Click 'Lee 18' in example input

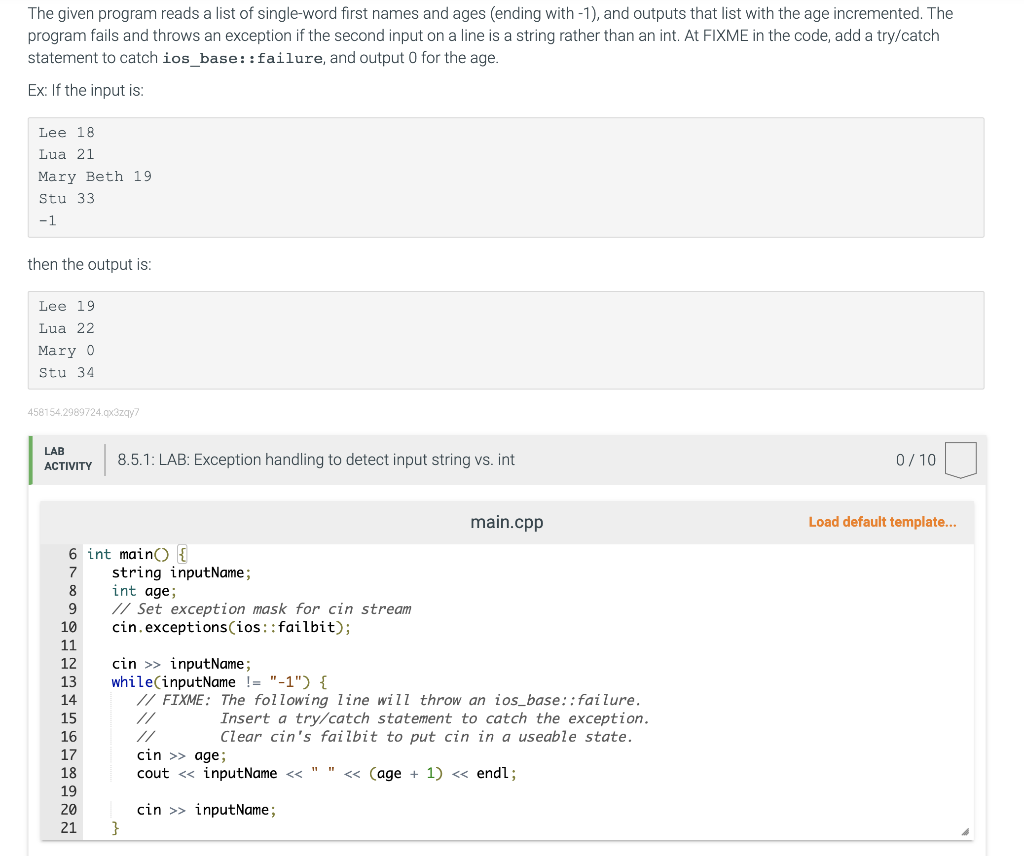[x=66, y=133]
